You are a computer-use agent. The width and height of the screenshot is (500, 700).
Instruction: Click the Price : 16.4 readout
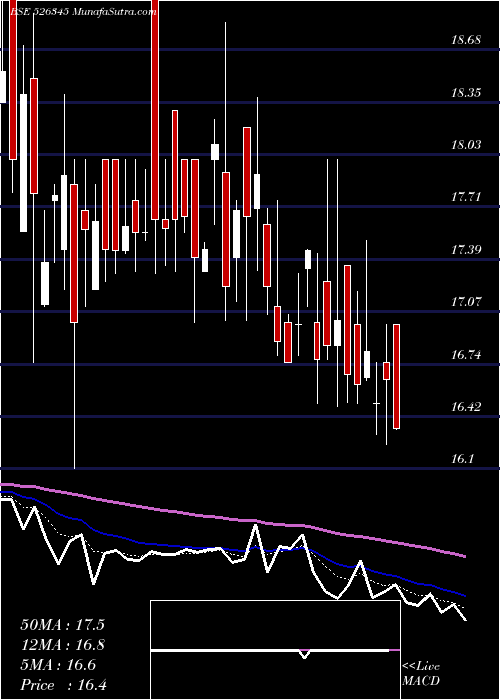63,685
